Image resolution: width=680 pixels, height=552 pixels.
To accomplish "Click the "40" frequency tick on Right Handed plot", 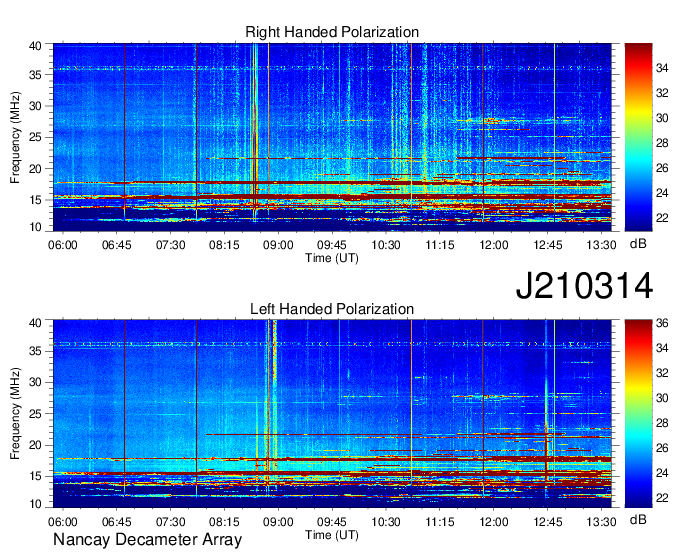I will [x=35, y=46].
